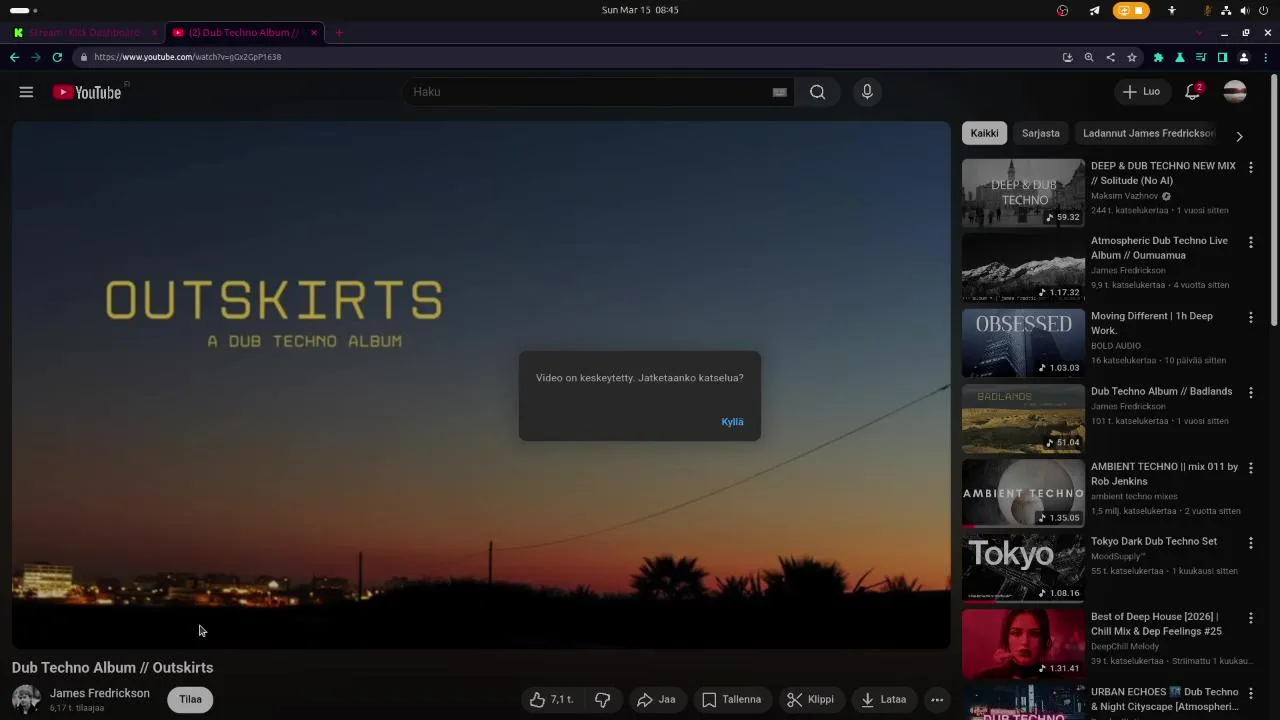Select the Kaikki filter chip
Image resolution: width=1280 pixels, height=720 pixels.
(984, 133)
